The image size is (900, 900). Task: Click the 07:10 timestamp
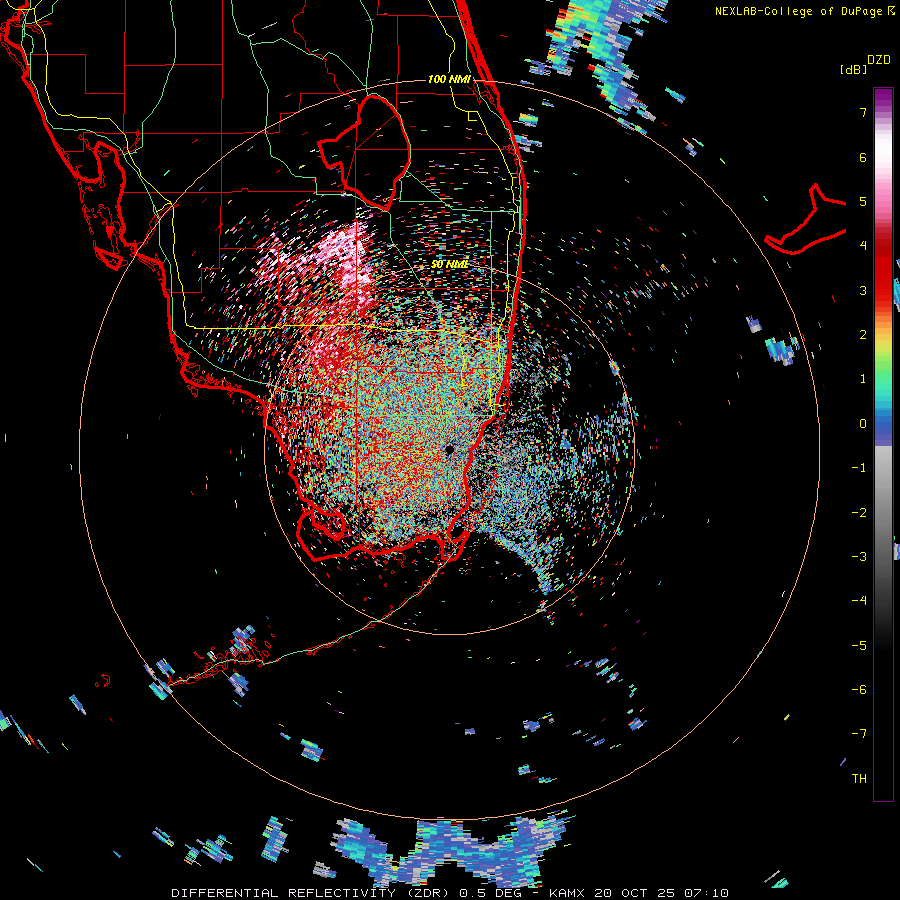706,893
